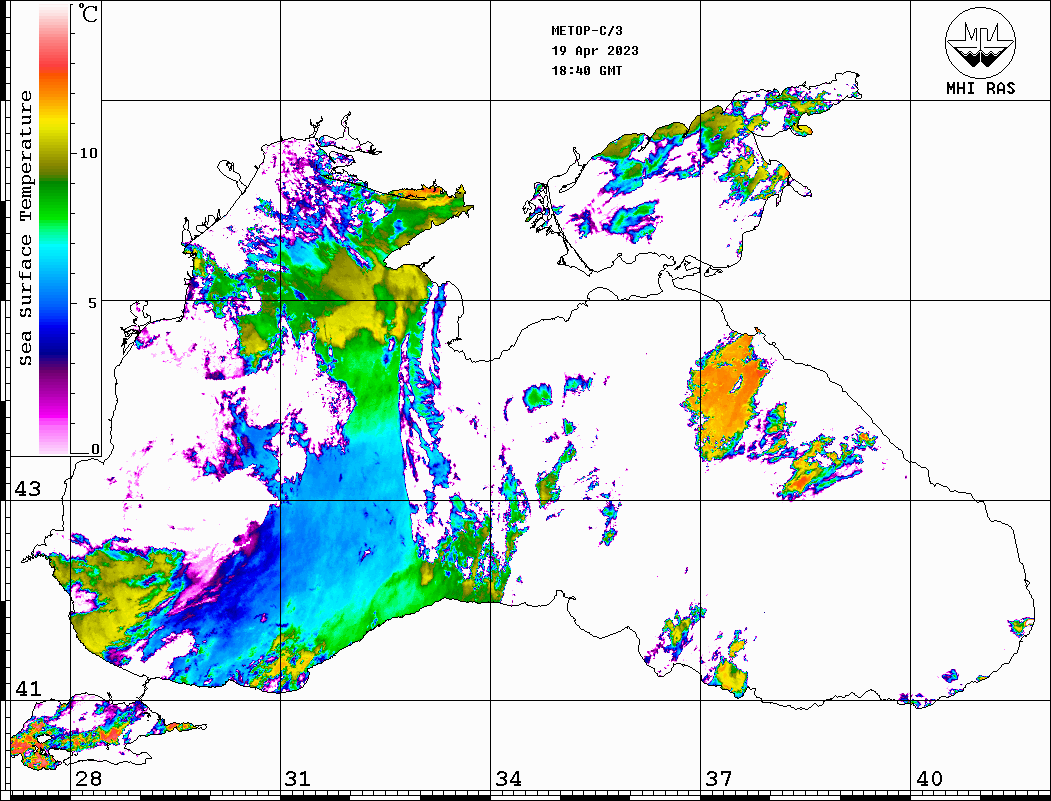Viewport: 1051px width, 801px height.
Task: Click longitude label '37'
Action: coord(719,778)
